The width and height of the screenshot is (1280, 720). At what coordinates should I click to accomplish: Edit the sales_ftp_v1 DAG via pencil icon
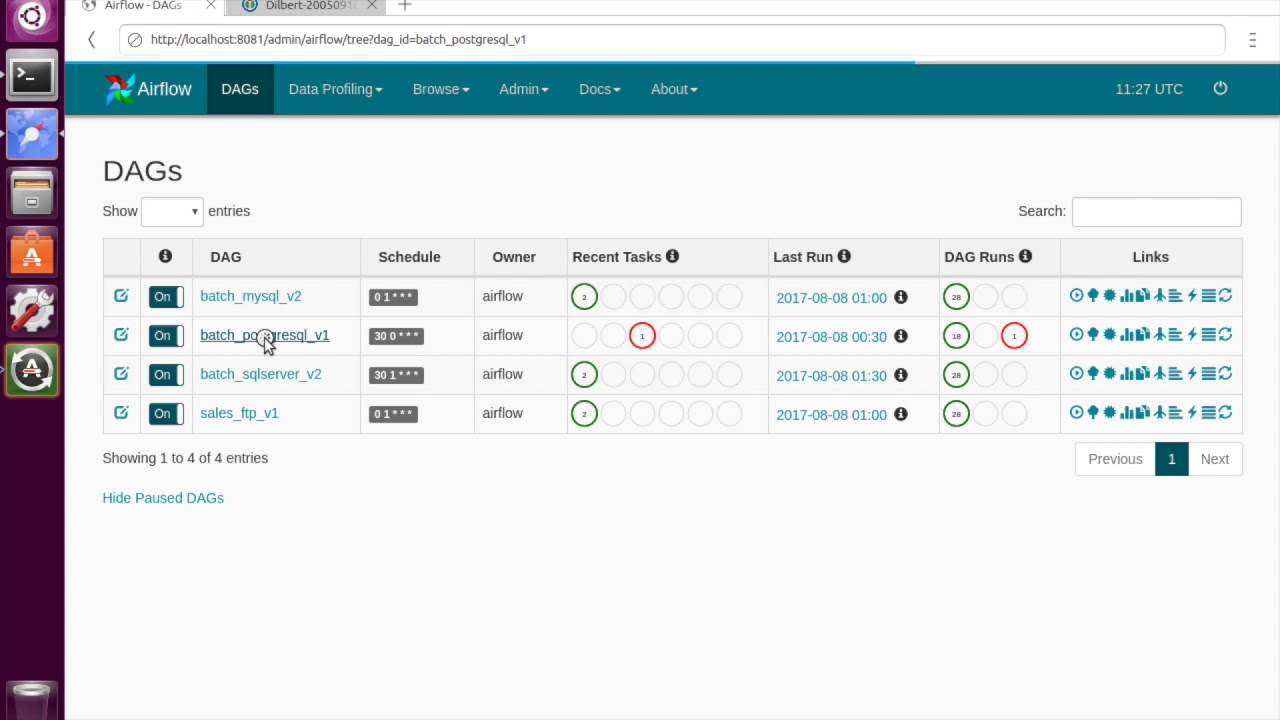tap(121, 412)
